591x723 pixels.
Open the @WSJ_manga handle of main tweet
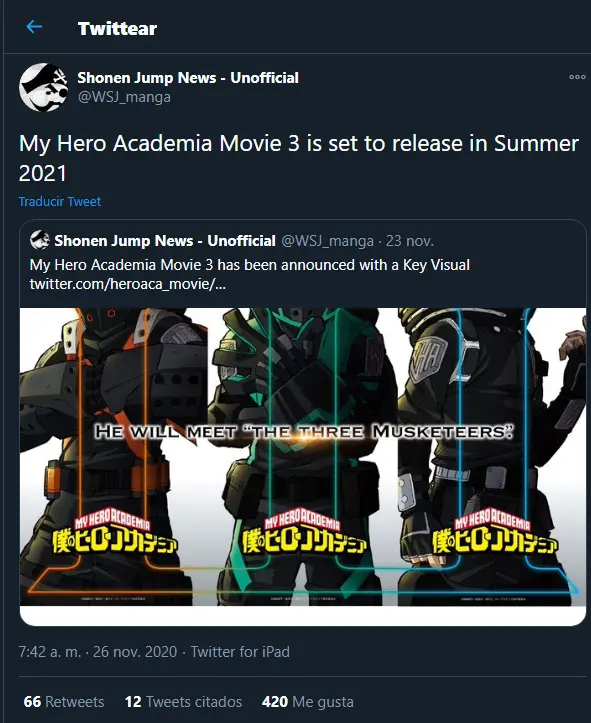click(x=124, y=97)
